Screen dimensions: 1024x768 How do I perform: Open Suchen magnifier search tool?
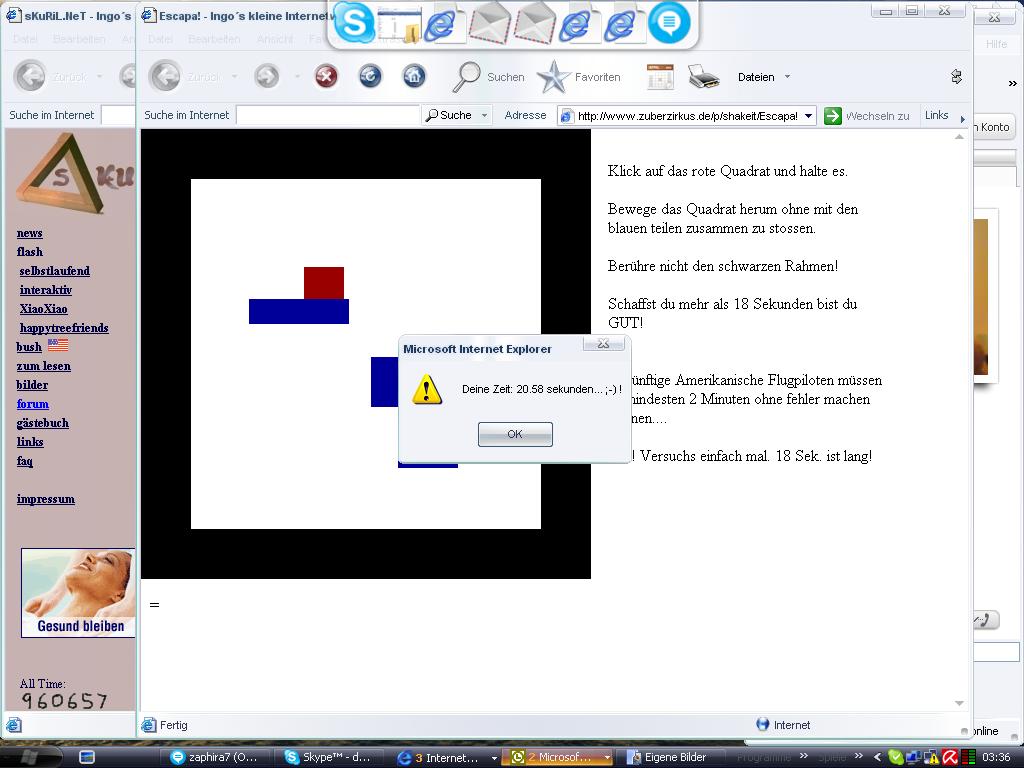pos(488,76)
